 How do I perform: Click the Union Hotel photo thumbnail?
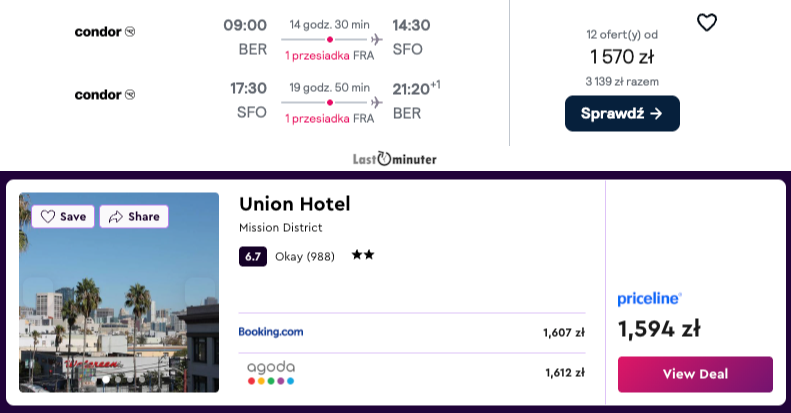[119, 292]
